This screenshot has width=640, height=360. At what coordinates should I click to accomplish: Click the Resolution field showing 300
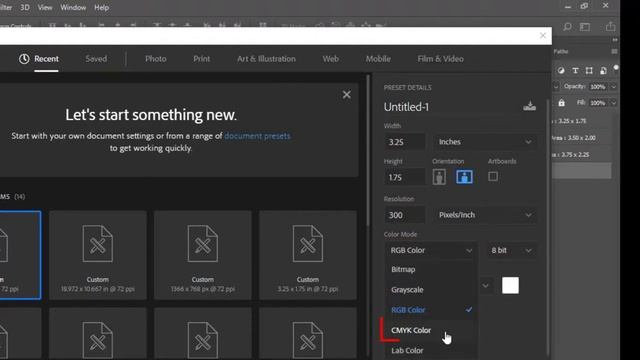point(405,215)
